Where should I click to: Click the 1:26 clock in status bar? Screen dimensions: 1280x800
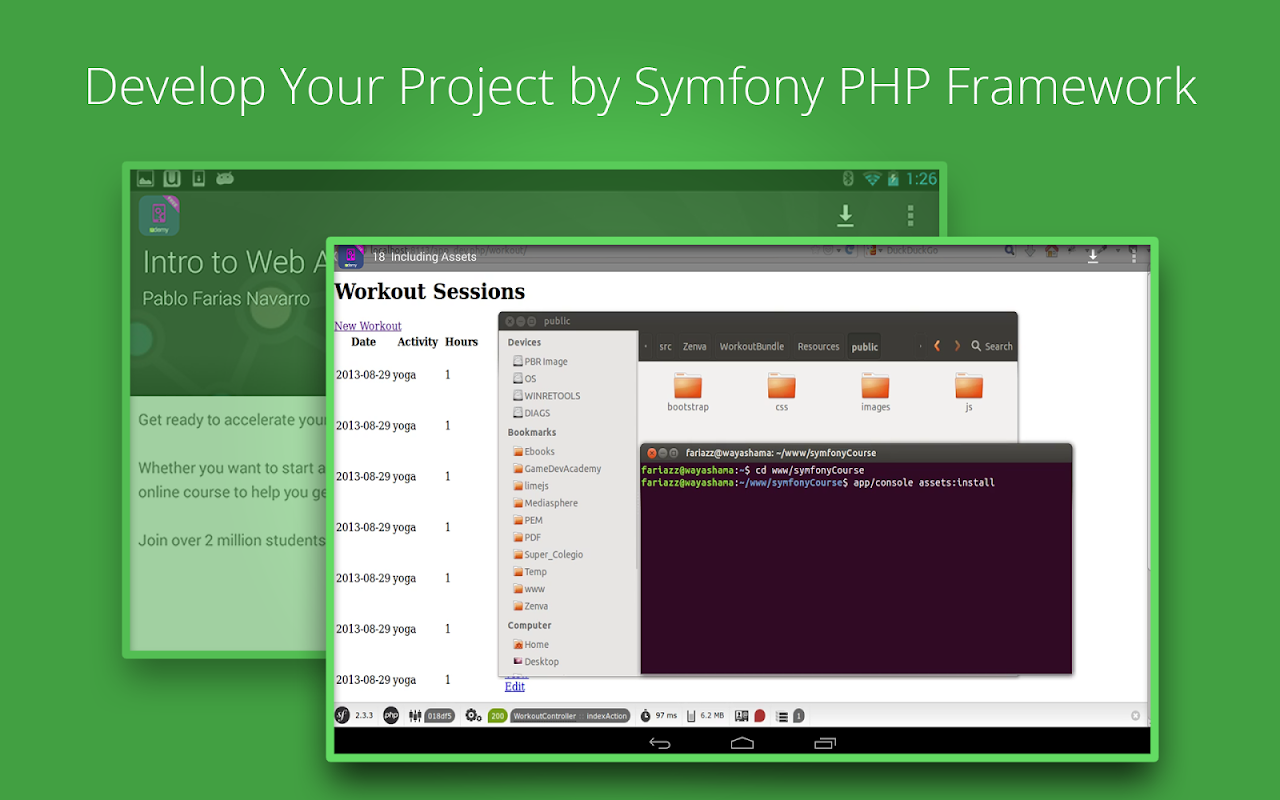pos(921,179)
